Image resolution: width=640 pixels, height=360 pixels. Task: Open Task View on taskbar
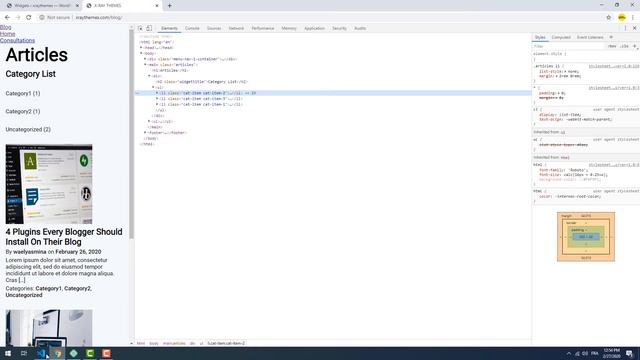(x=24, y=353)
